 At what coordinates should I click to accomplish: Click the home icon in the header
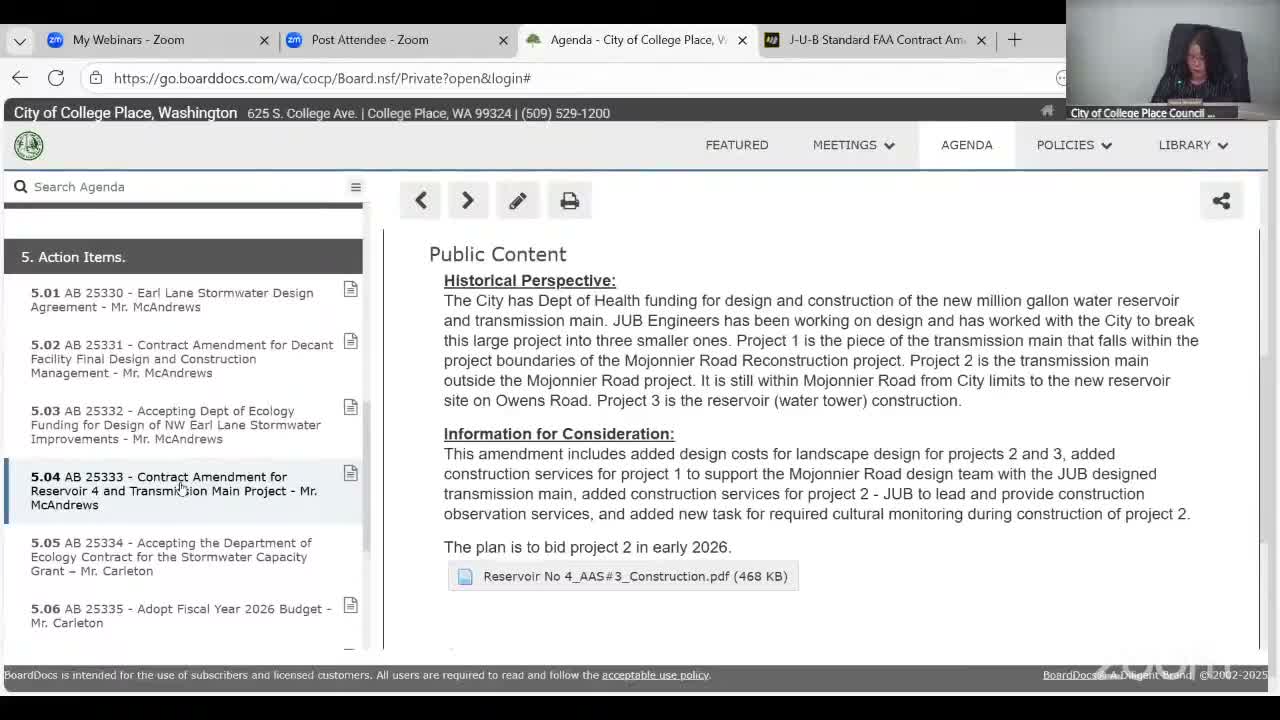click(x=1047, y=111)
